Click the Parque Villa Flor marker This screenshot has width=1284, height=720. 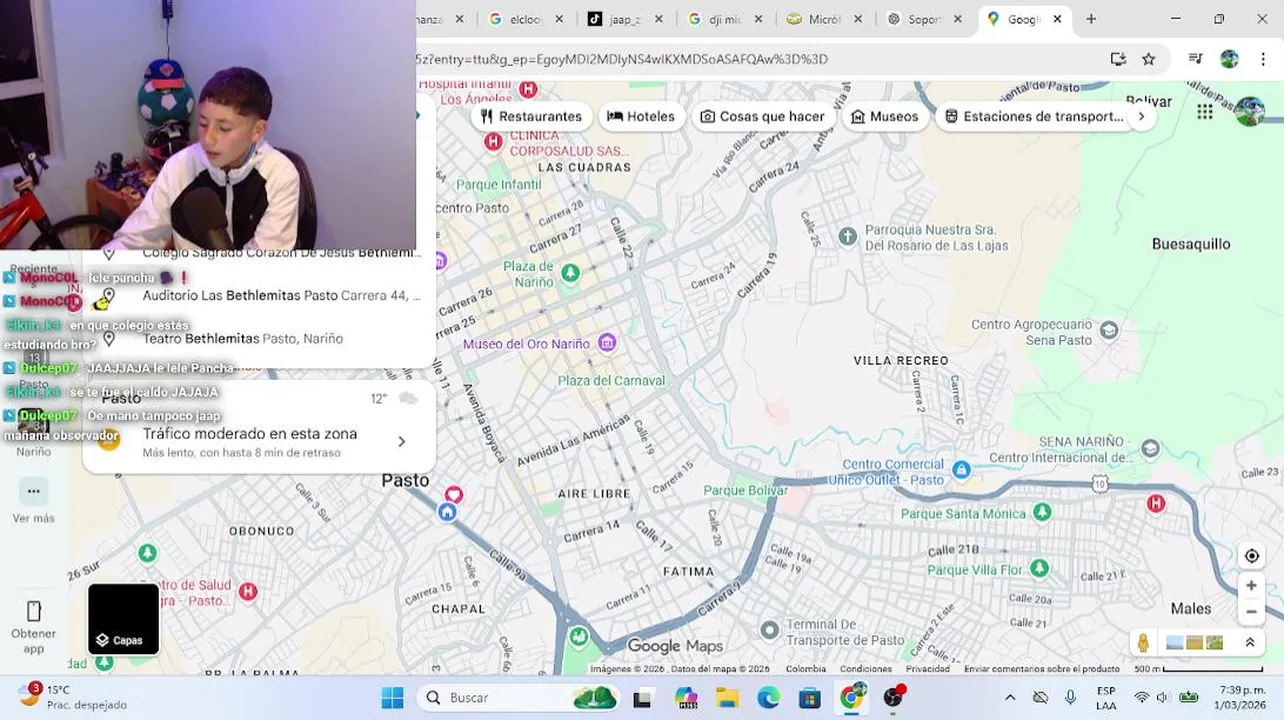(1039, 568)
